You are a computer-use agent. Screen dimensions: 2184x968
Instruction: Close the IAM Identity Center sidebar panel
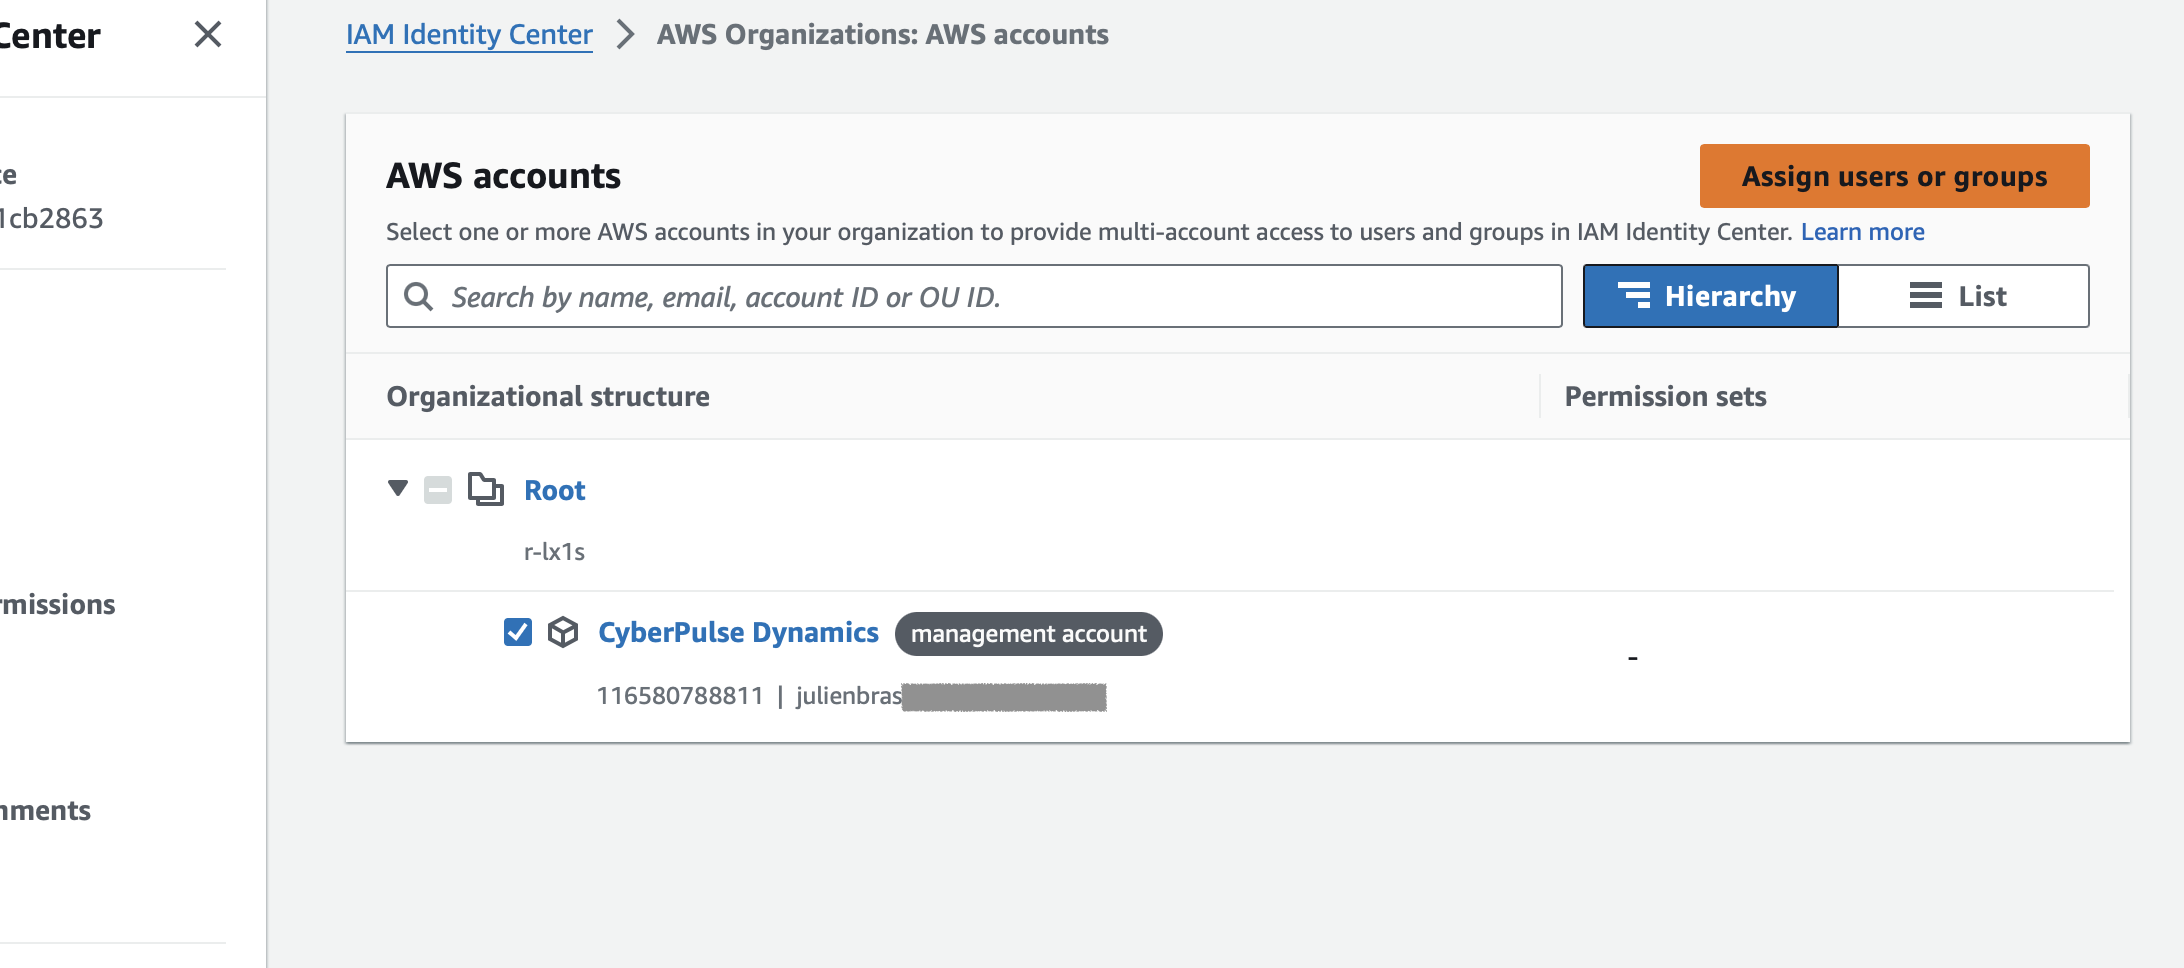pos(207,35)
